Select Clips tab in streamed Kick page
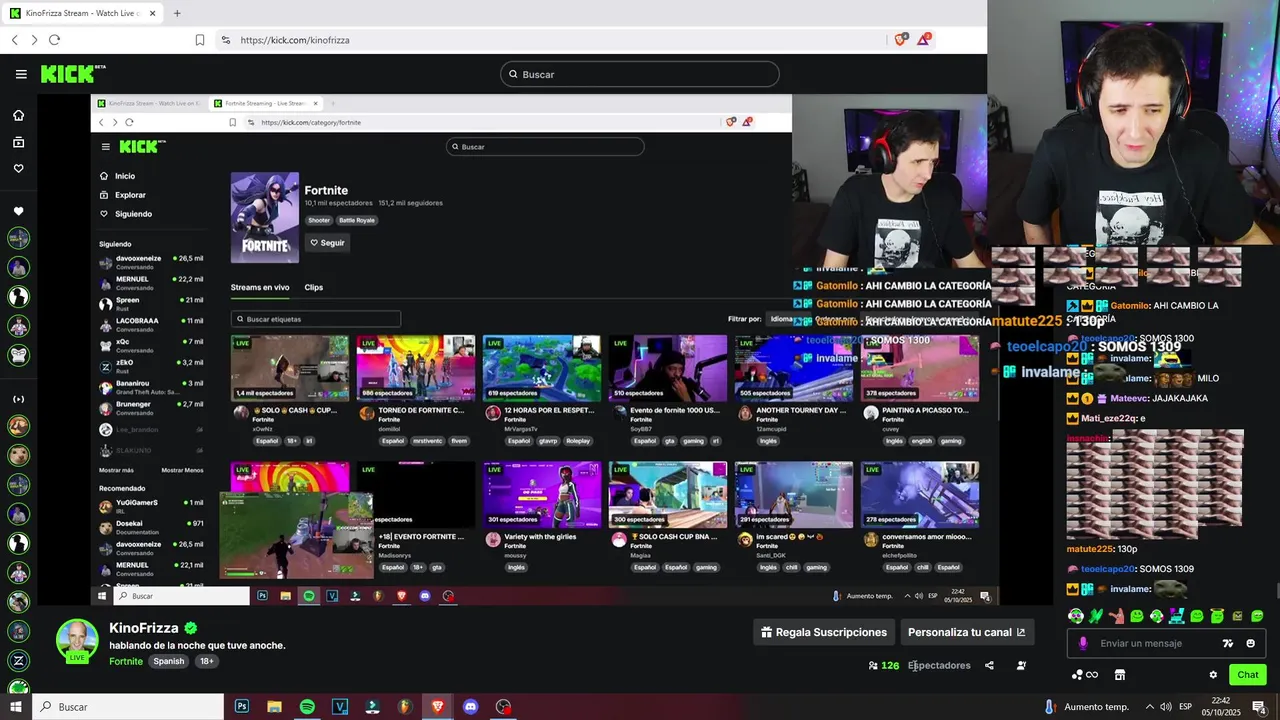1280x720 pixels. coord(314,287)
